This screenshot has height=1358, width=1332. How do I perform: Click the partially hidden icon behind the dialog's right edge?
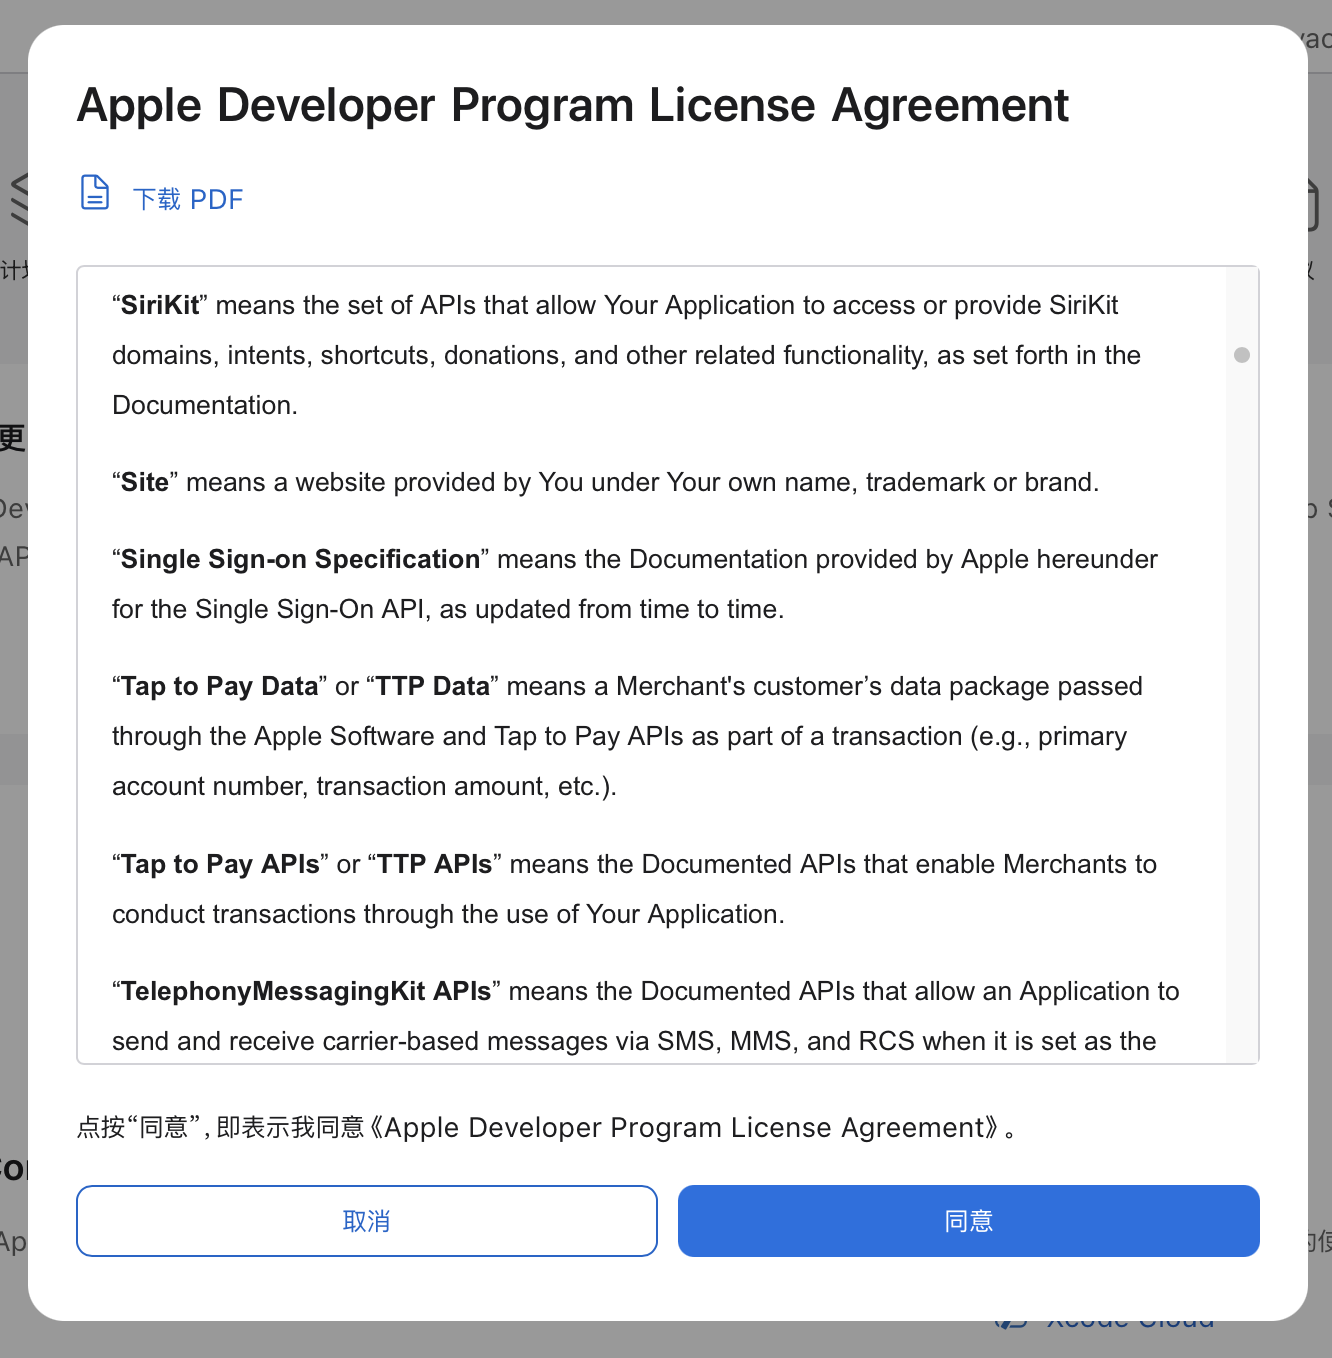point(1314,205)
